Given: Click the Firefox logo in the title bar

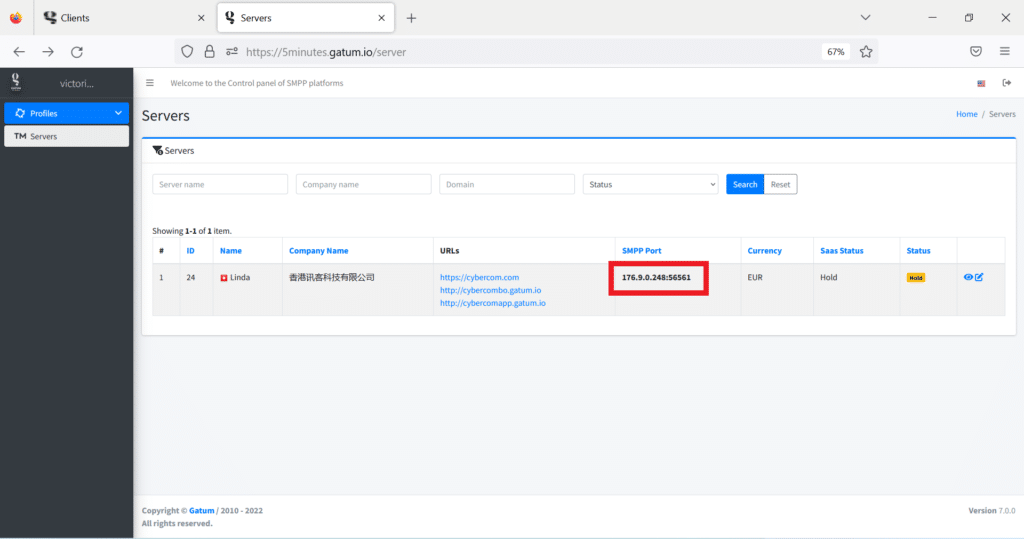Looking at the screenshot, I should coord(16,18).
